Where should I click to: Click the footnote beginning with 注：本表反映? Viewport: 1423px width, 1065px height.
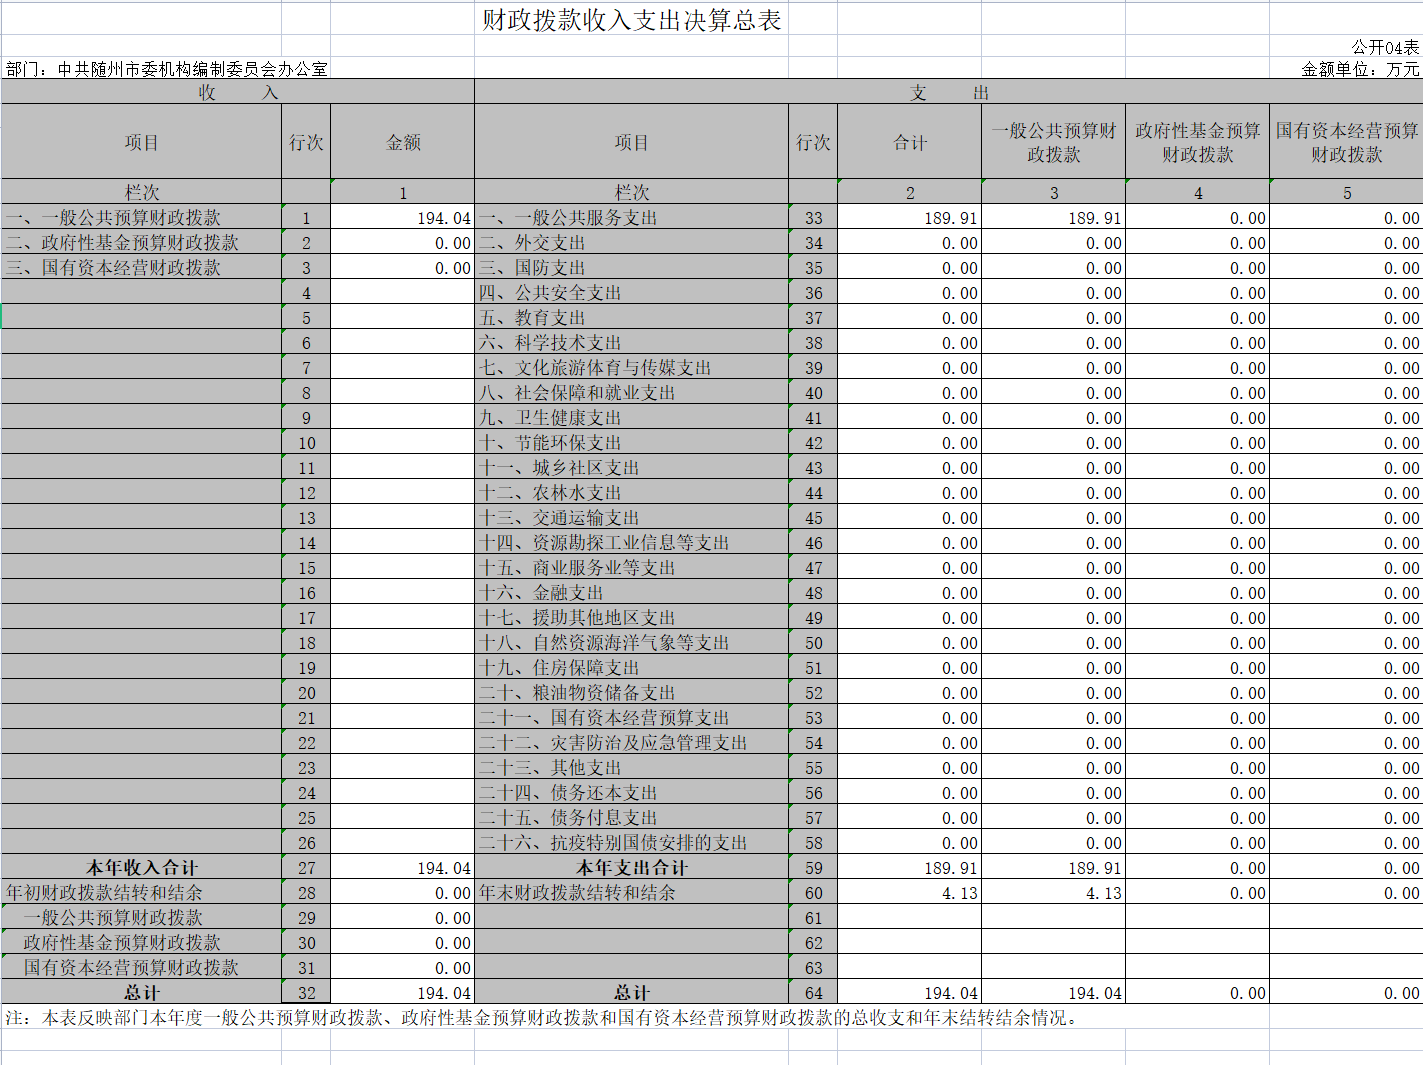tap(540, 1018)
